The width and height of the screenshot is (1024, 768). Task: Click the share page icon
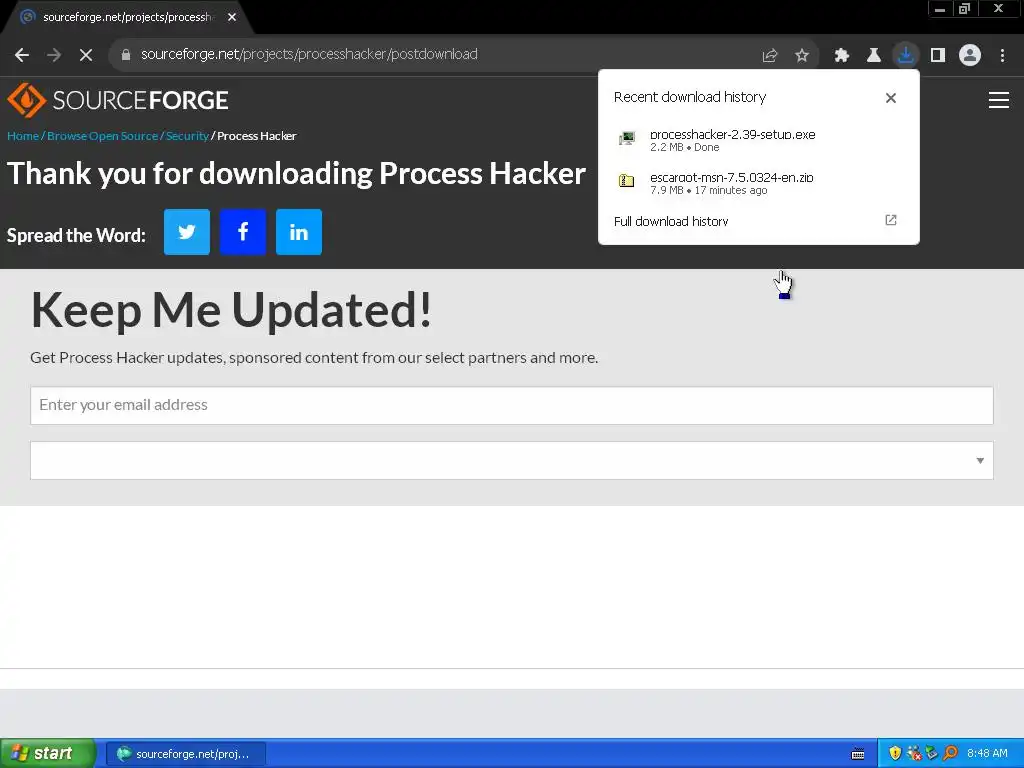click(x=770, y=56)
